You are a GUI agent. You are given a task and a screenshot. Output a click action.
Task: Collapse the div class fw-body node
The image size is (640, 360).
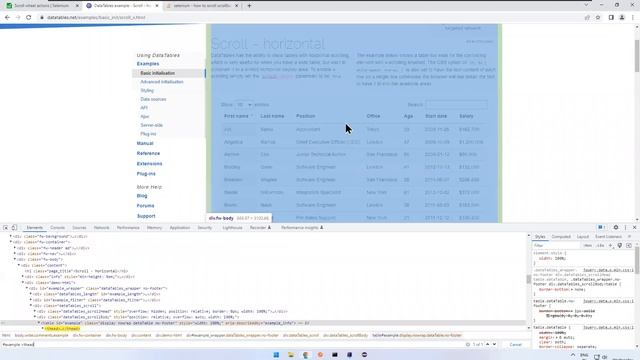[15, 259]
